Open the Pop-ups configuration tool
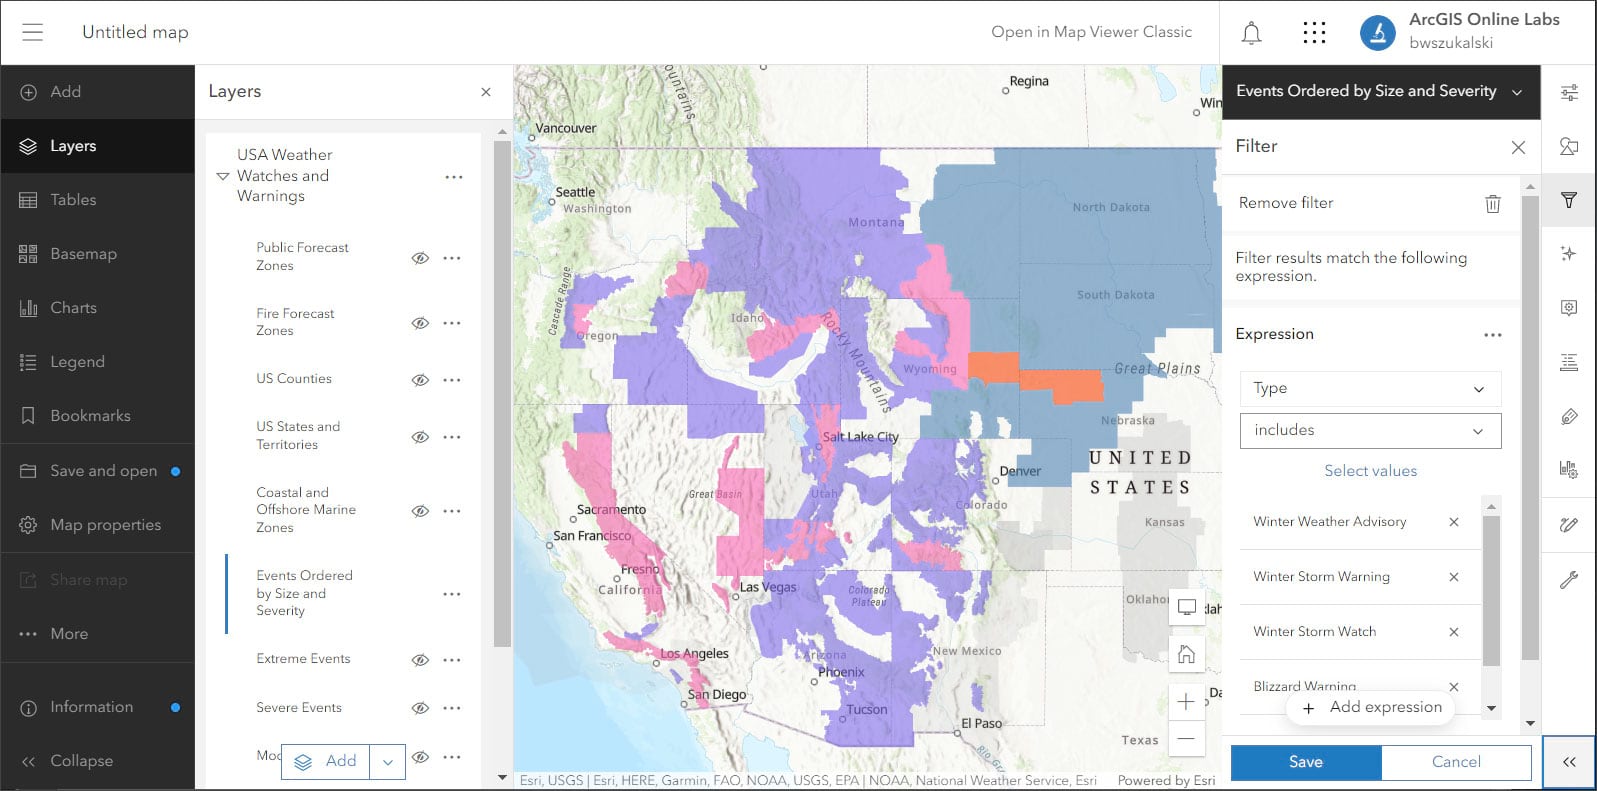This screenshot has height=791, width=1597. (1569, 308)
